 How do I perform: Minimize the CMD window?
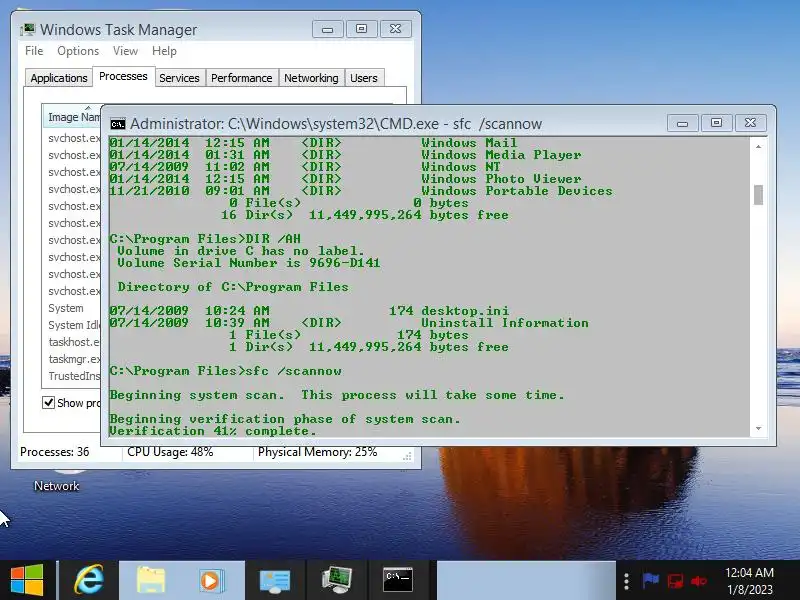(683, 123)
